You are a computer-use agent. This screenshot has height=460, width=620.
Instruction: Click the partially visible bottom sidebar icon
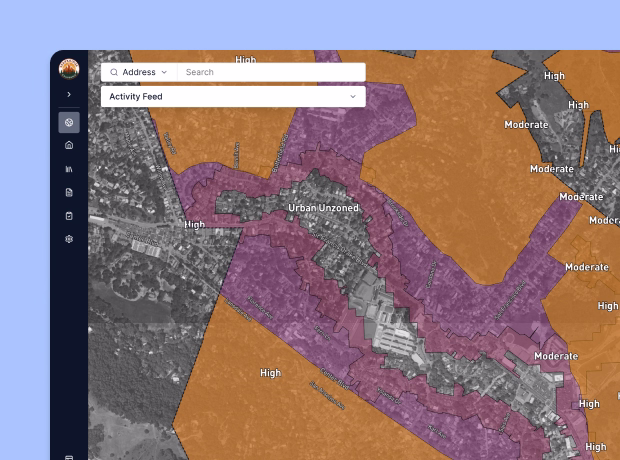69,457
